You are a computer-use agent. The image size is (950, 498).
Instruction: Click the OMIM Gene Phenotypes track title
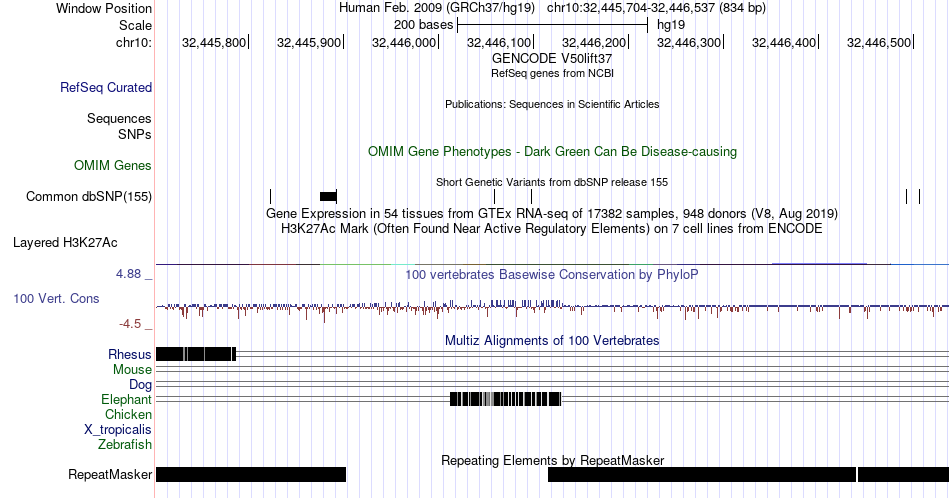pyautogui.click(x=552, y=151)
